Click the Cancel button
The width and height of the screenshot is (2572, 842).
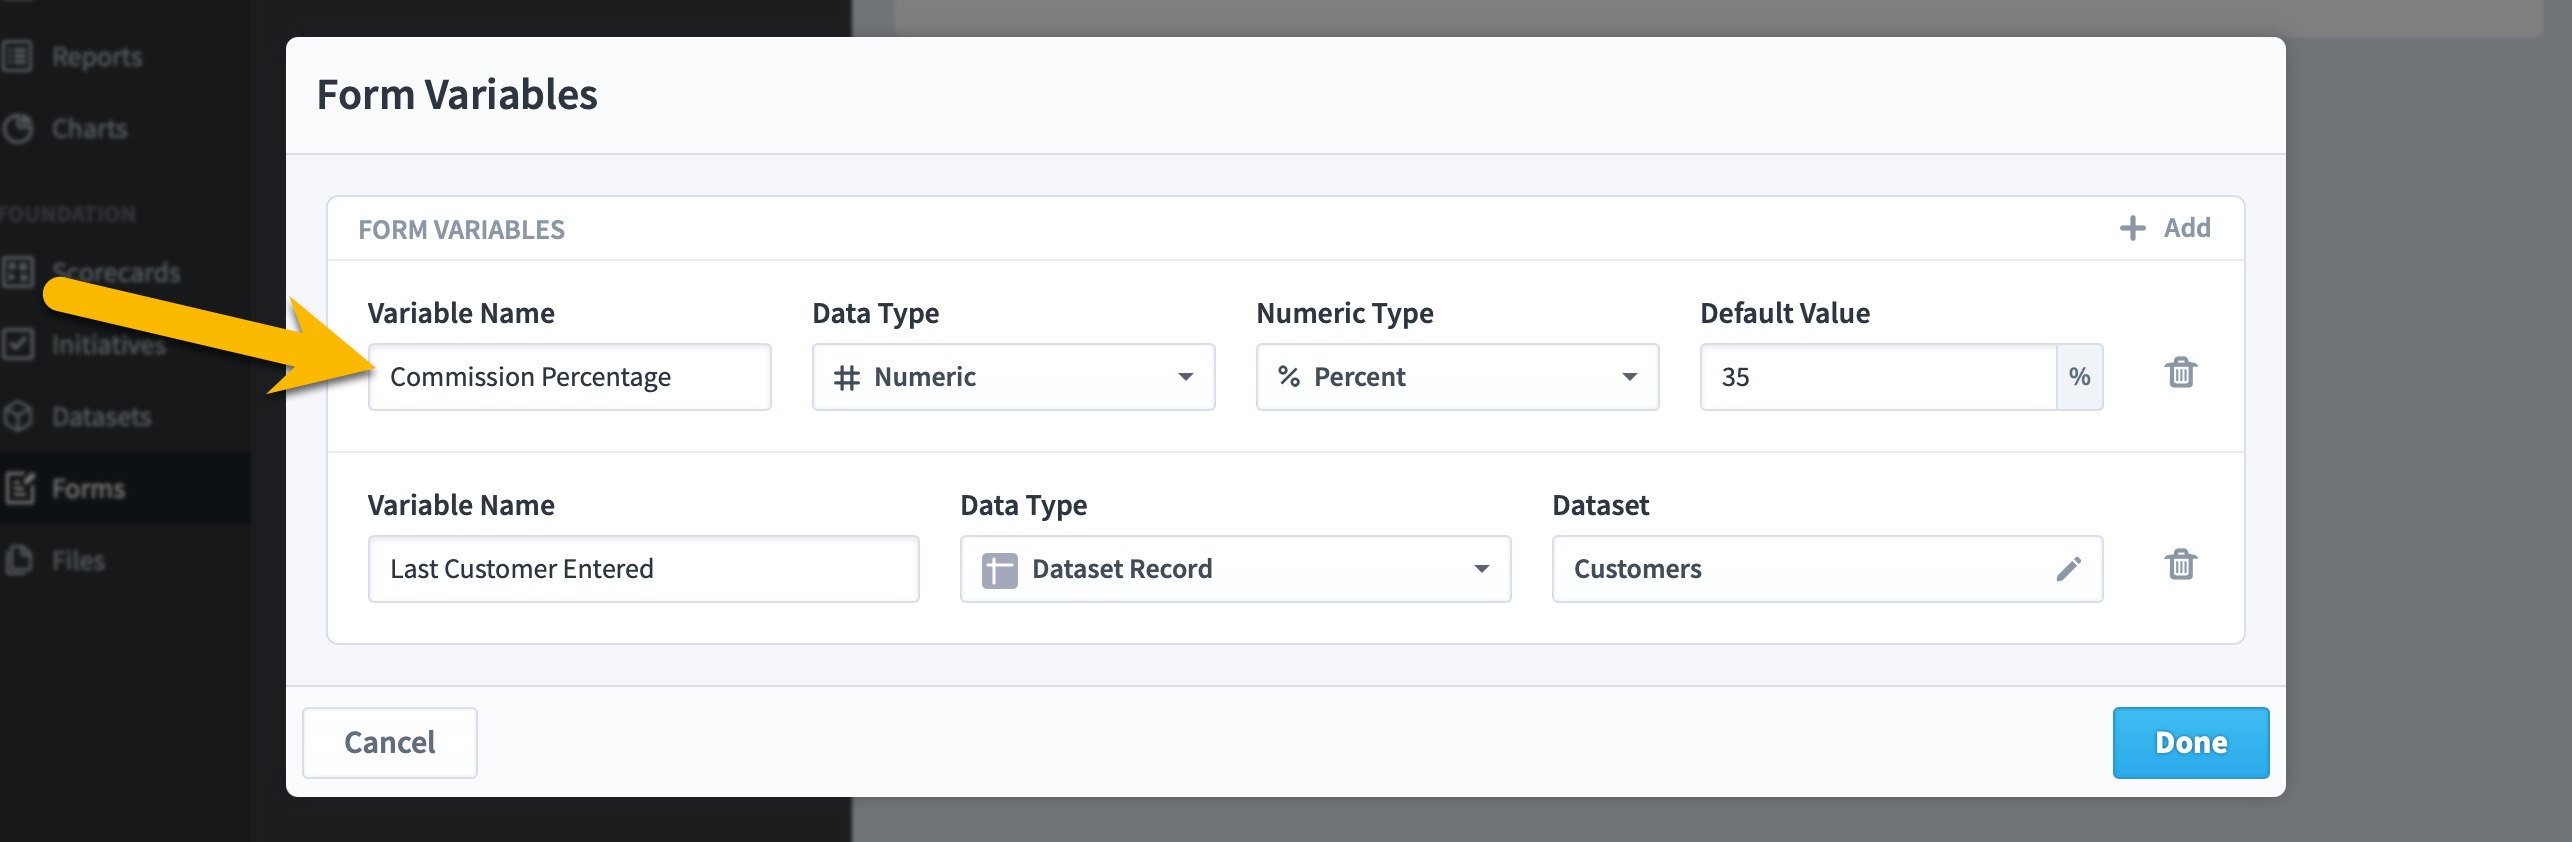389,743
